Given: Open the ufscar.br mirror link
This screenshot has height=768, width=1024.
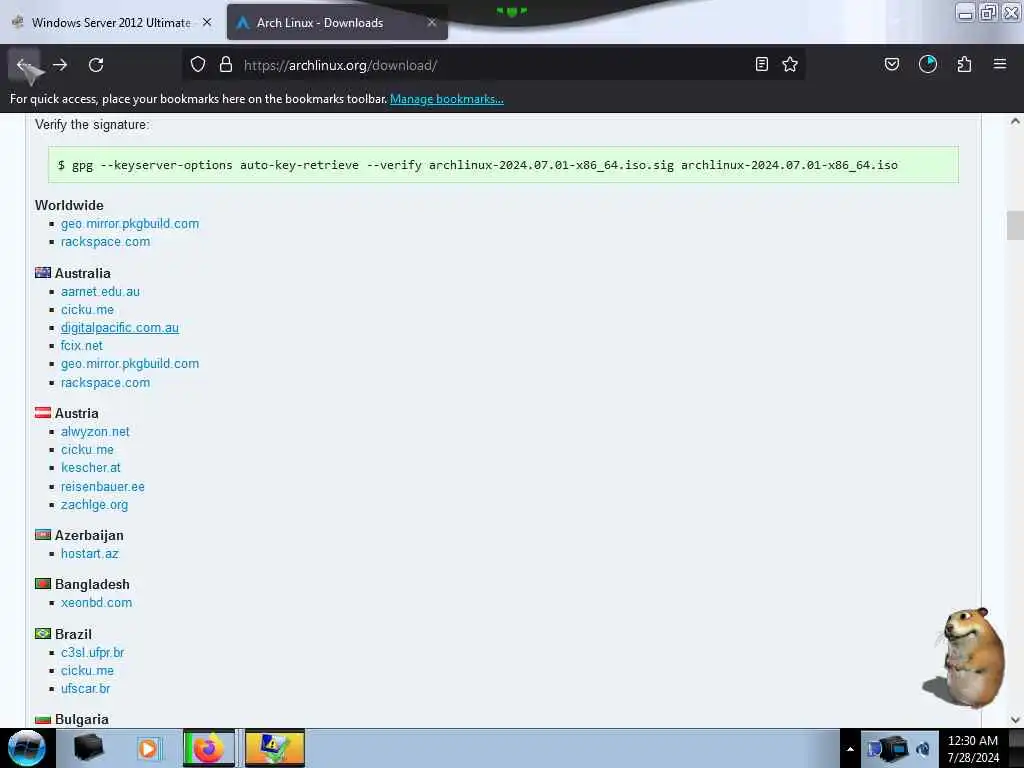Looking at the screenshot, I should pos(86,688).
